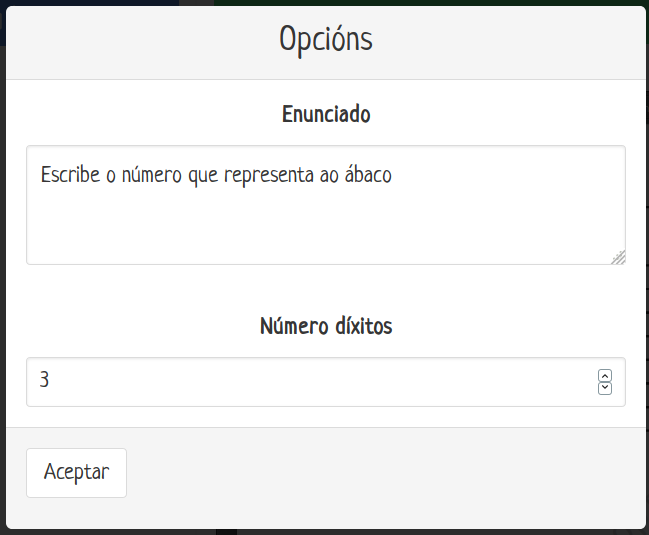This screenshot has width=649, height=535.
Task: Click the text area resize handle
Action: point(618,257)
